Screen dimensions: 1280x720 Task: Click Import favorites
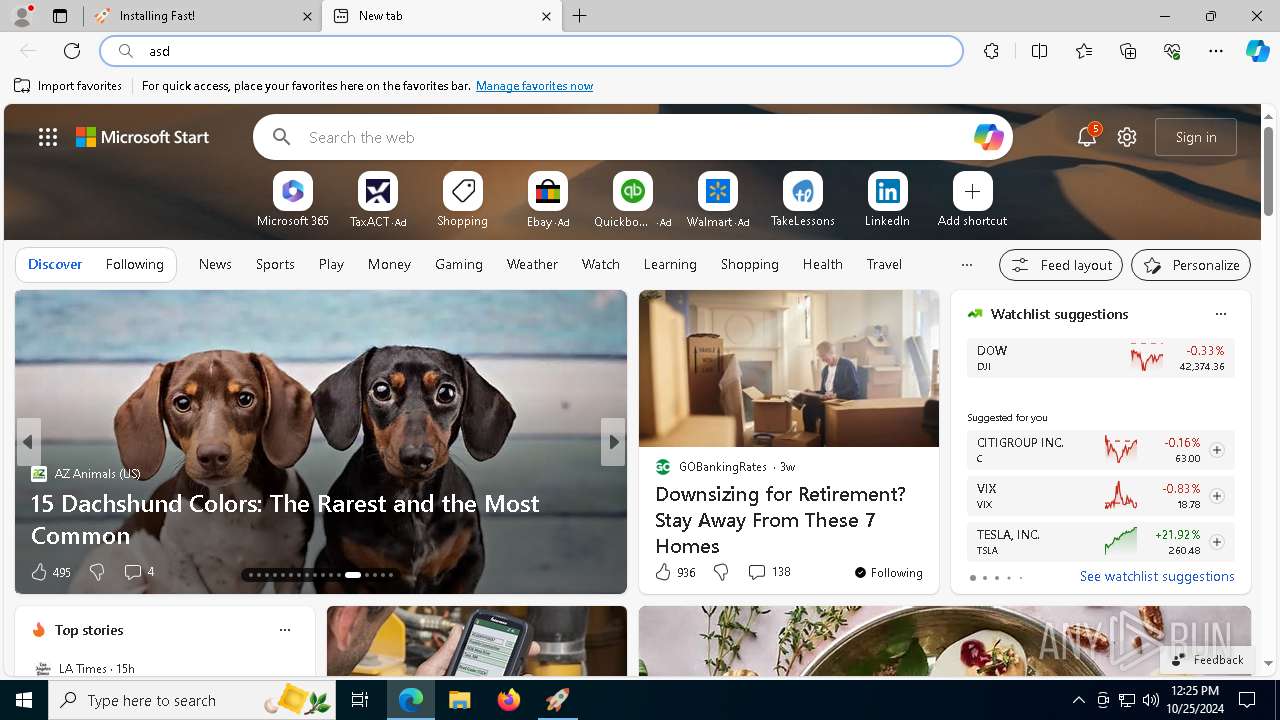pos(68,86)
